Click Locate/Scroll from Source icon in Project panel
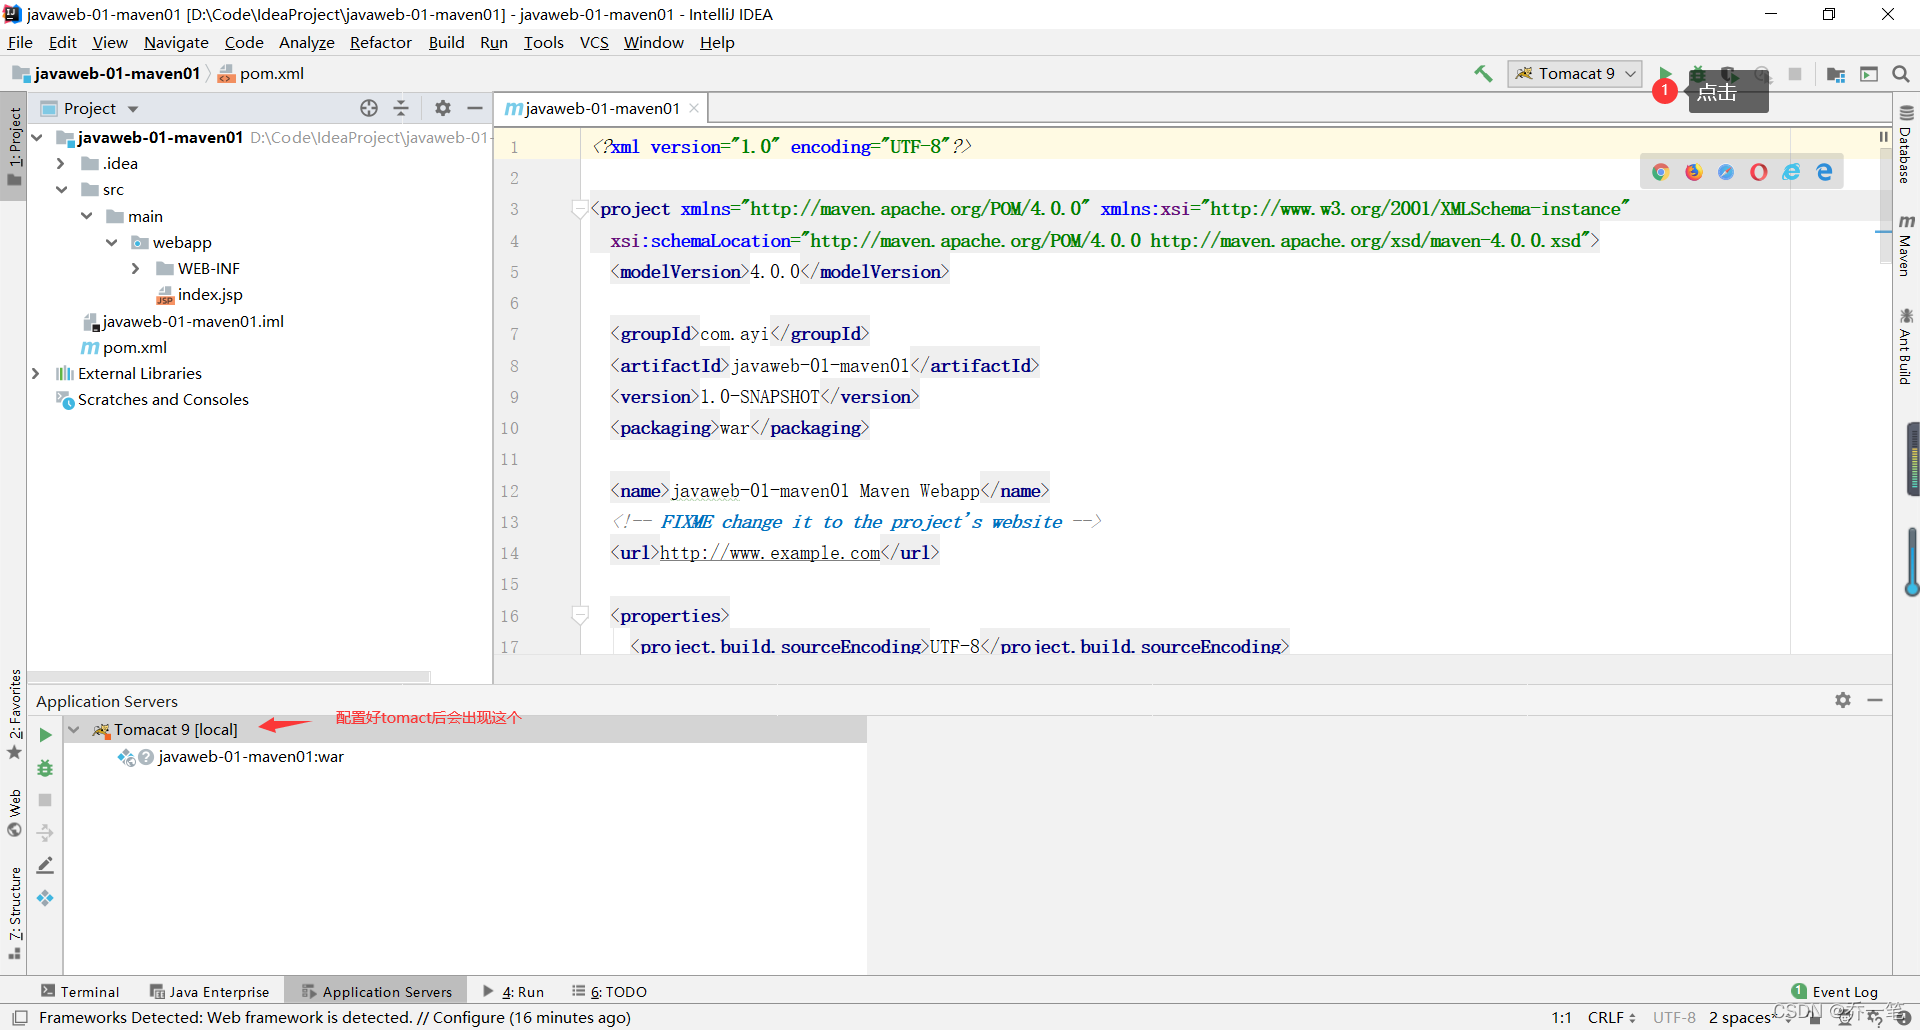 click(369, 108)
